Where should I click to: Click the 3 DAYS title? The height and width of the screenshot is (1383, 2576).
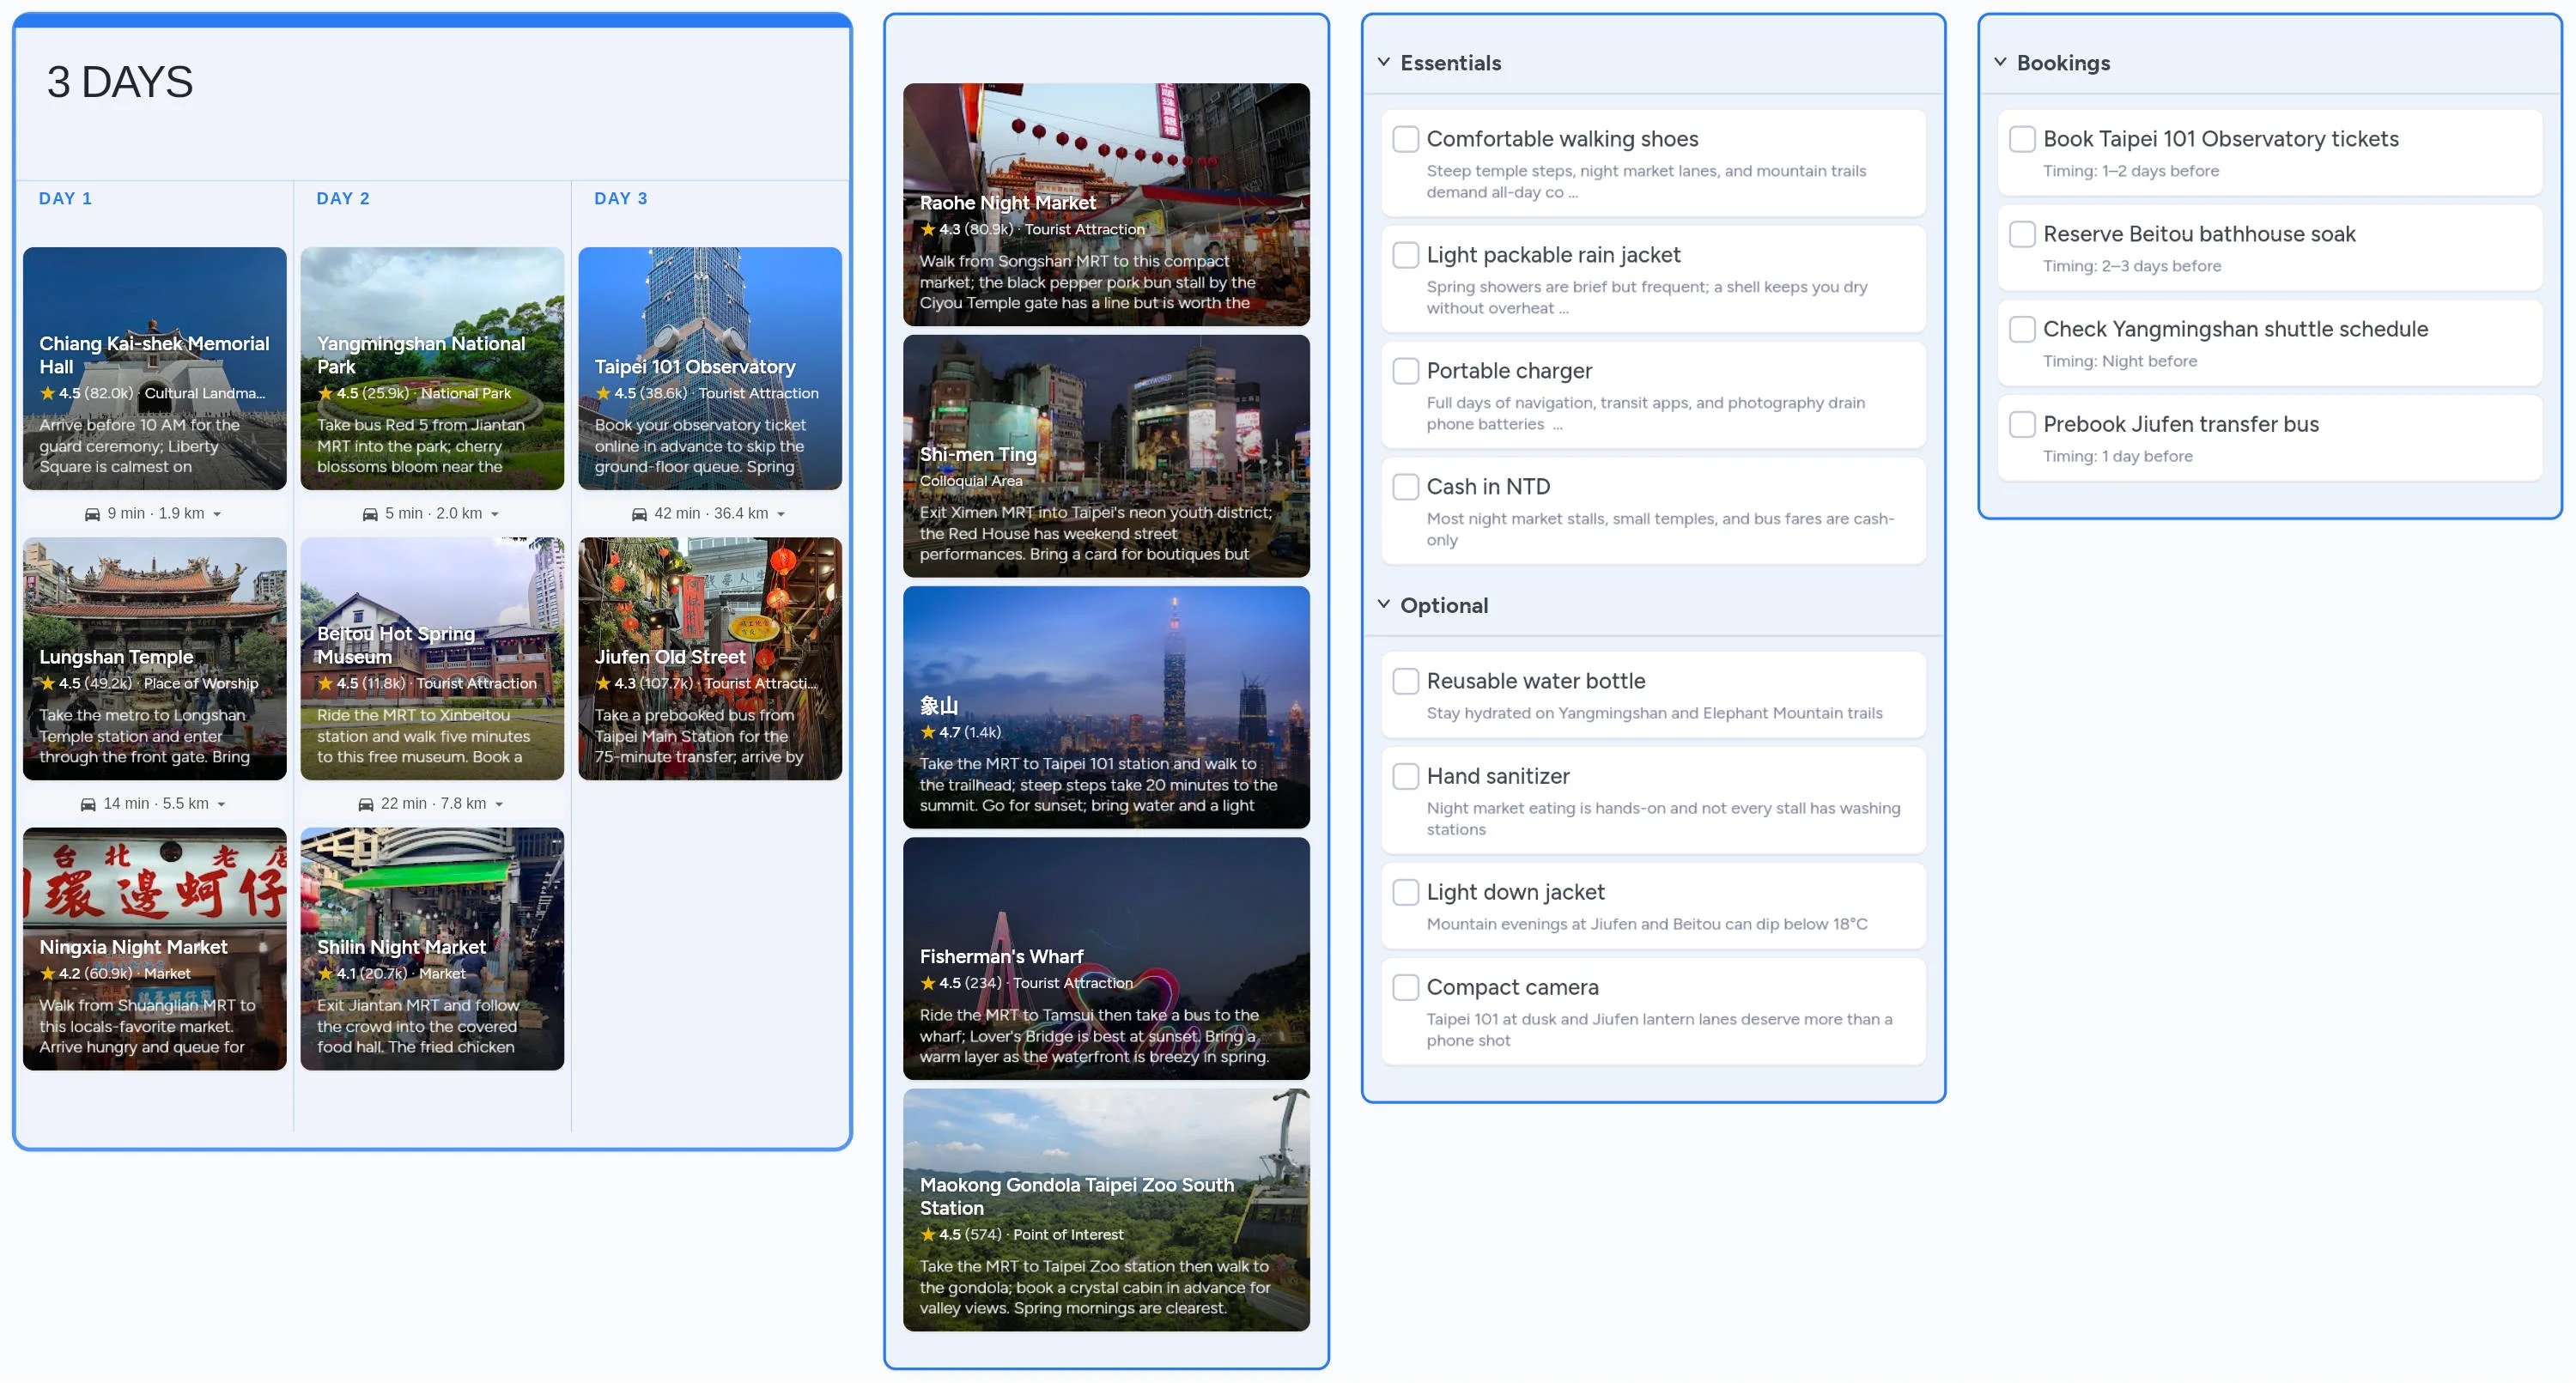point(120,81)
